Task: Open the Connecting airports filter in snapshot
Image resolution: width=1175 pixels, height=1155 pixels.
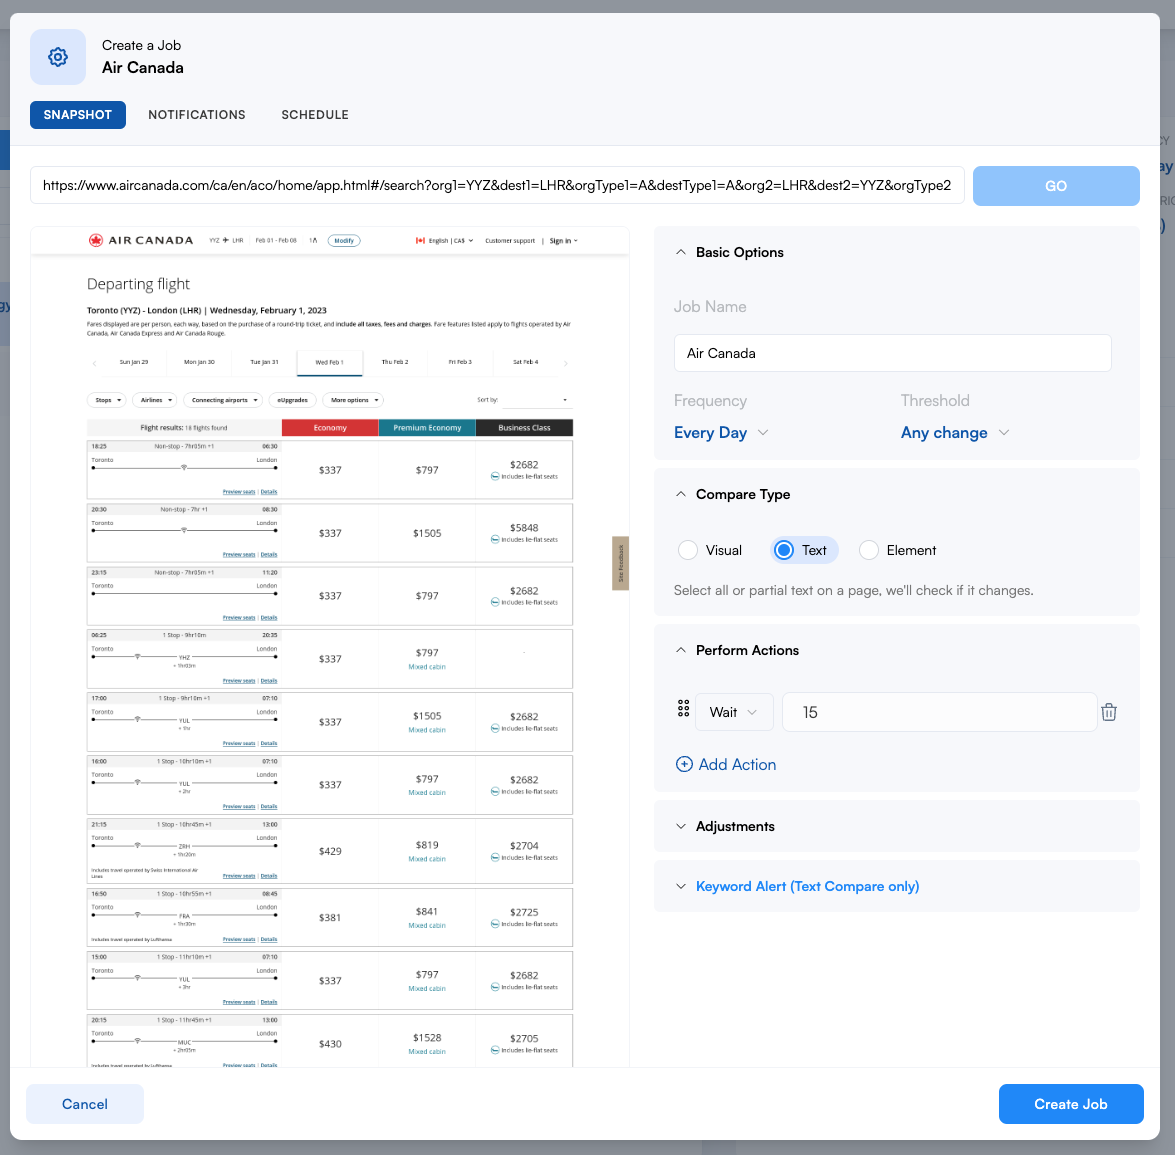Action: point(223,400)
